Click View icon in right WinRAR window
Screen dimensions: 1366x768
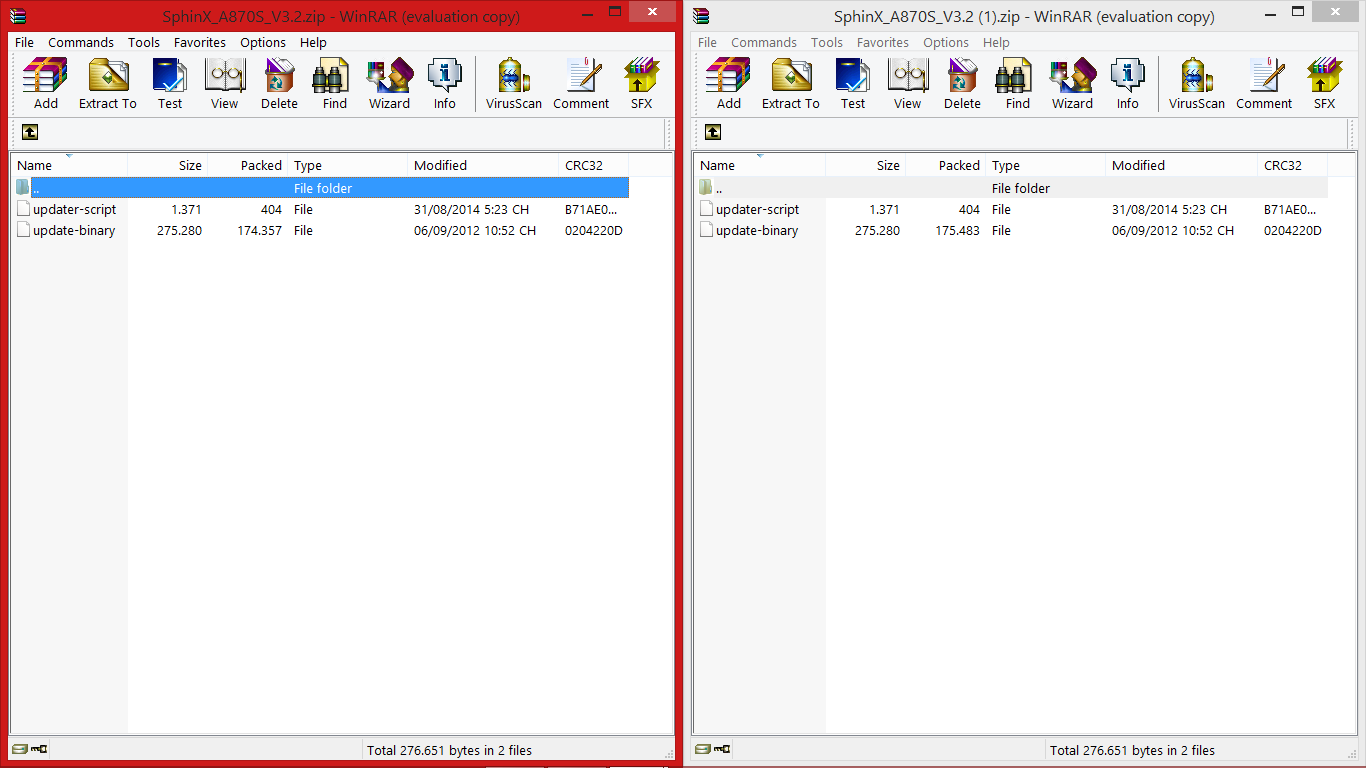(x=908, y=84)
